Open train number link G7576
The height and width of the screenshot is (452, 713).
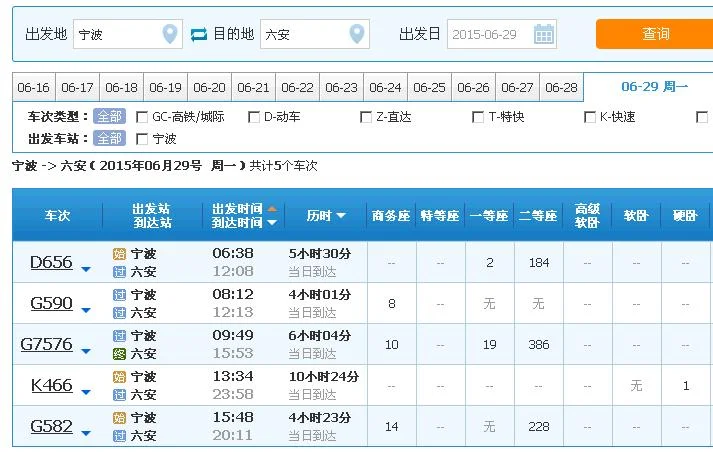[x=46, y=344]
